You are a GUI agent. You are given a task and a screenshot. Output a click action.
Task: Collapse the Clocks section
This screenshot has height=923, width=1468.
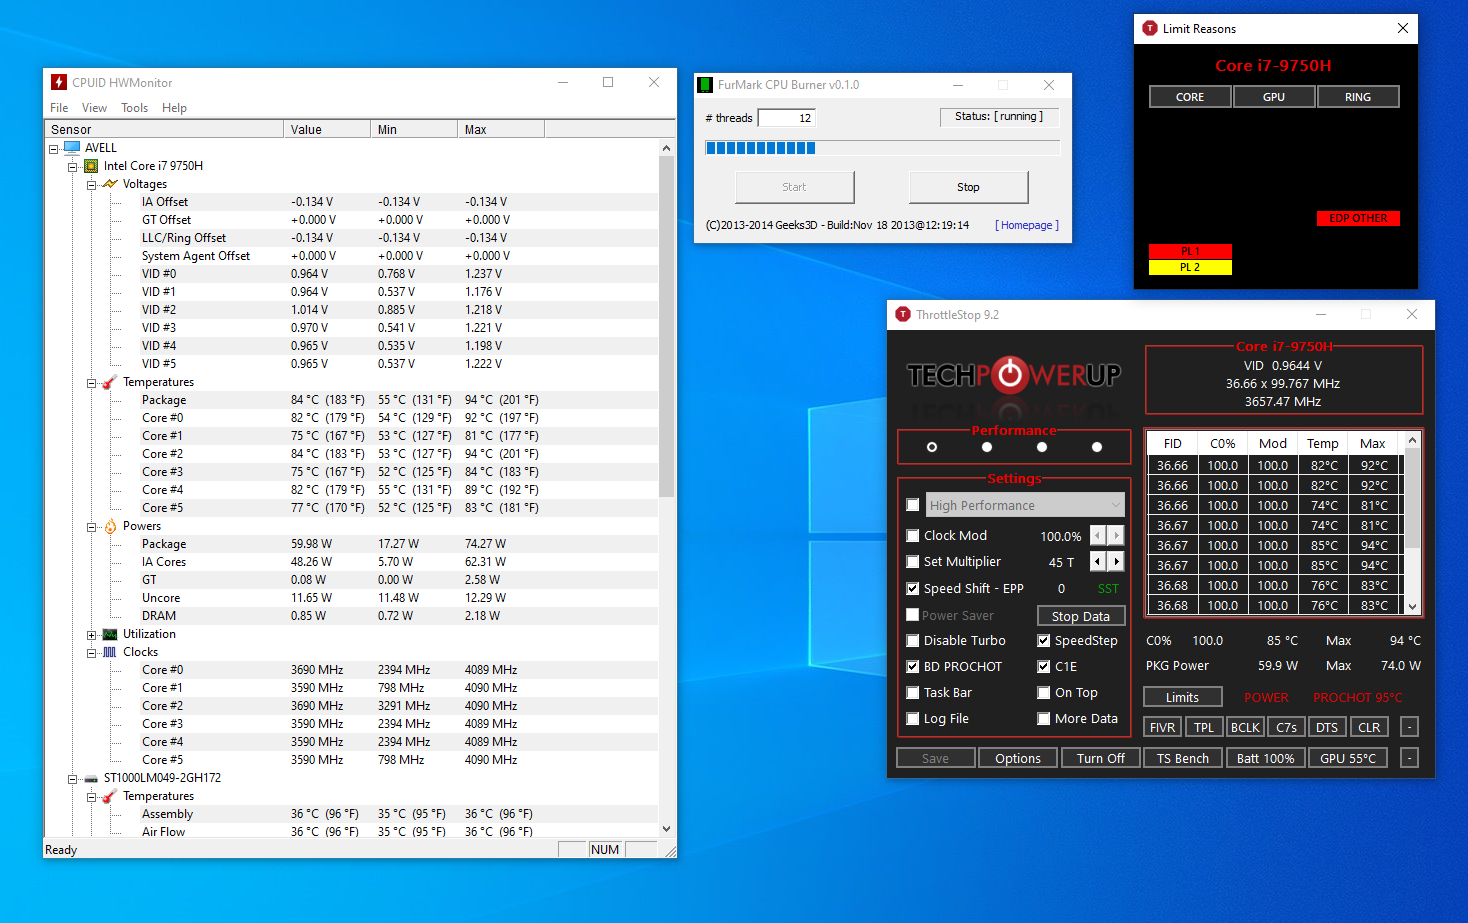(91, 652)
